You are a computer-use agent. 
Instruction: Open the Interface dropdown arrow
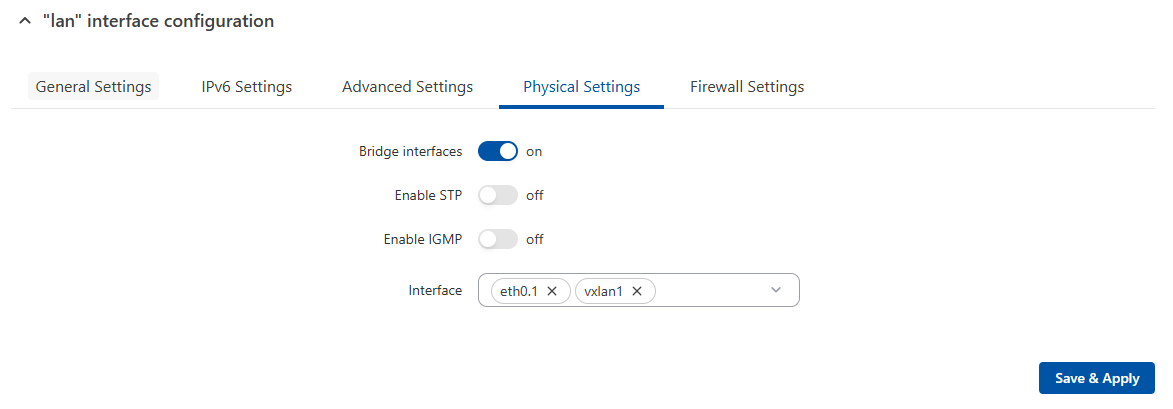(x=776, y=290)
